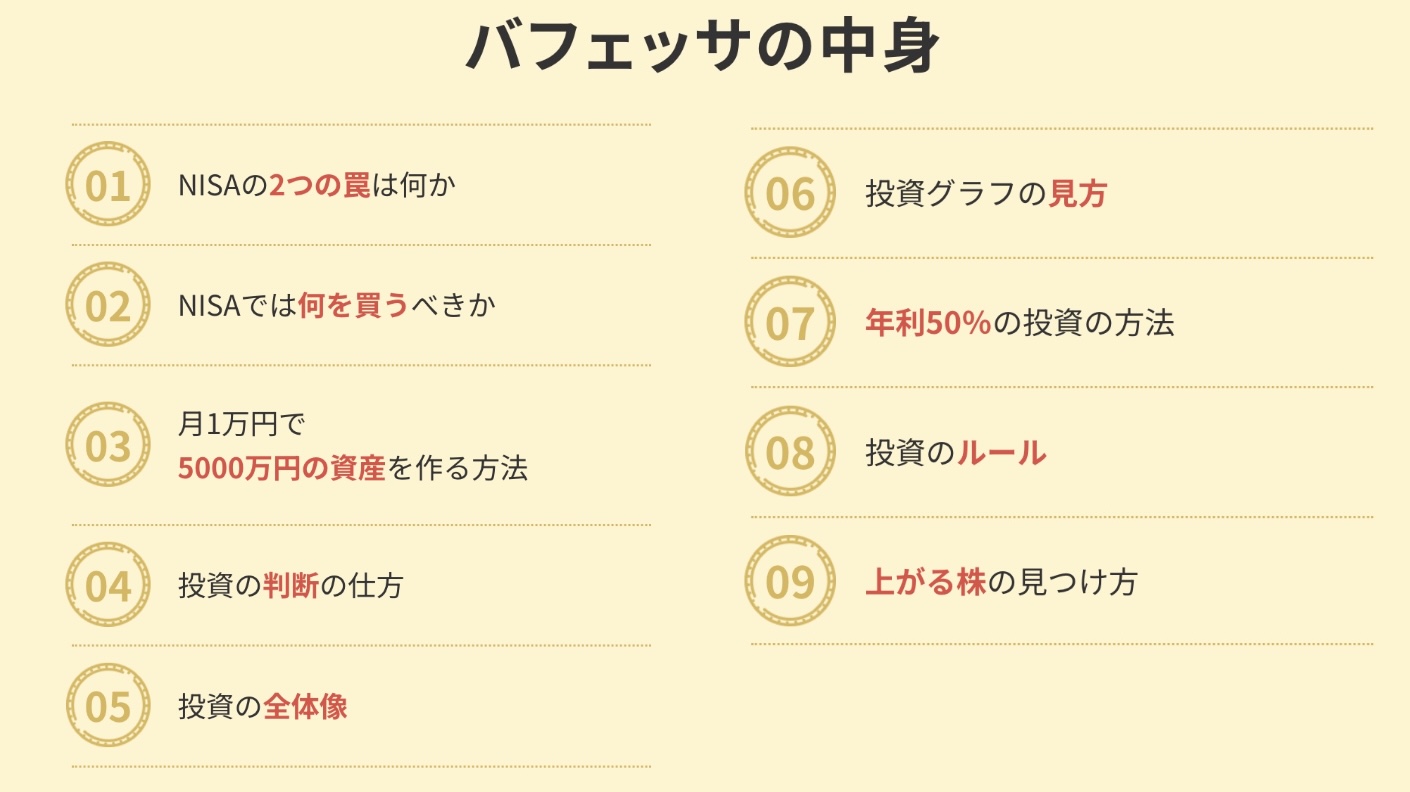Select the 03 circular number badge
Image resolution: width=1410 pixels, height=792 pixels.
tap(108, 446)
